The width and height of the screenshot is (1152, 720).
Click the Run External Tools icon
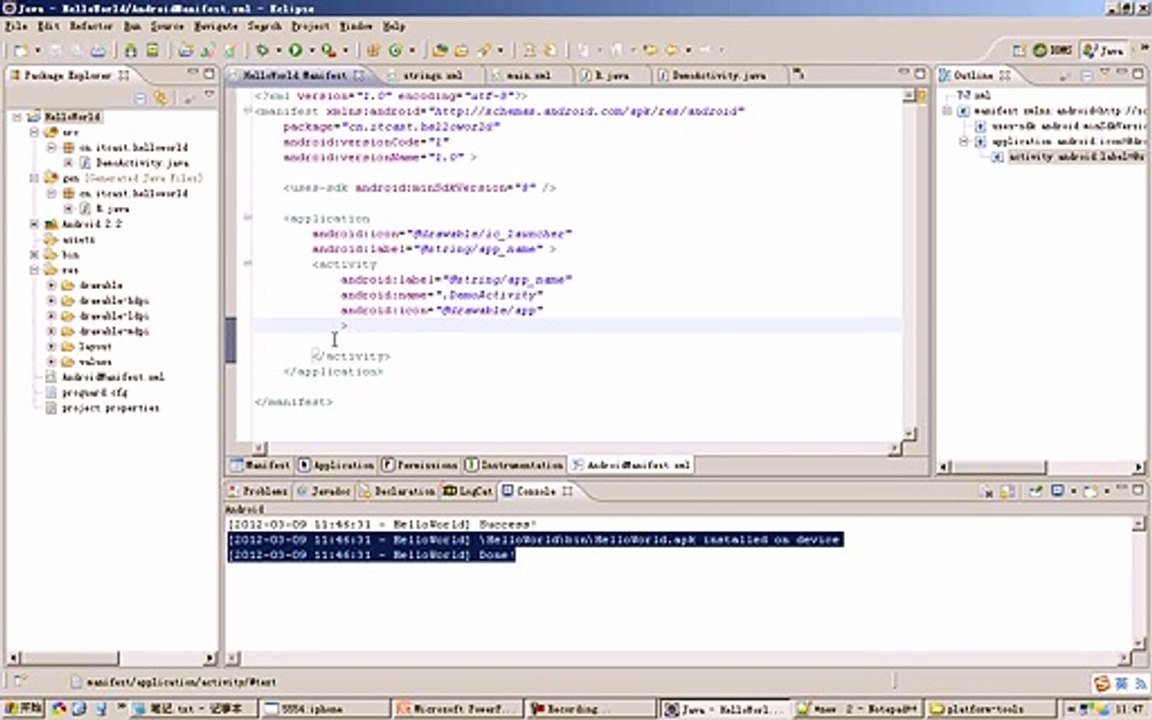click(328, 51)
